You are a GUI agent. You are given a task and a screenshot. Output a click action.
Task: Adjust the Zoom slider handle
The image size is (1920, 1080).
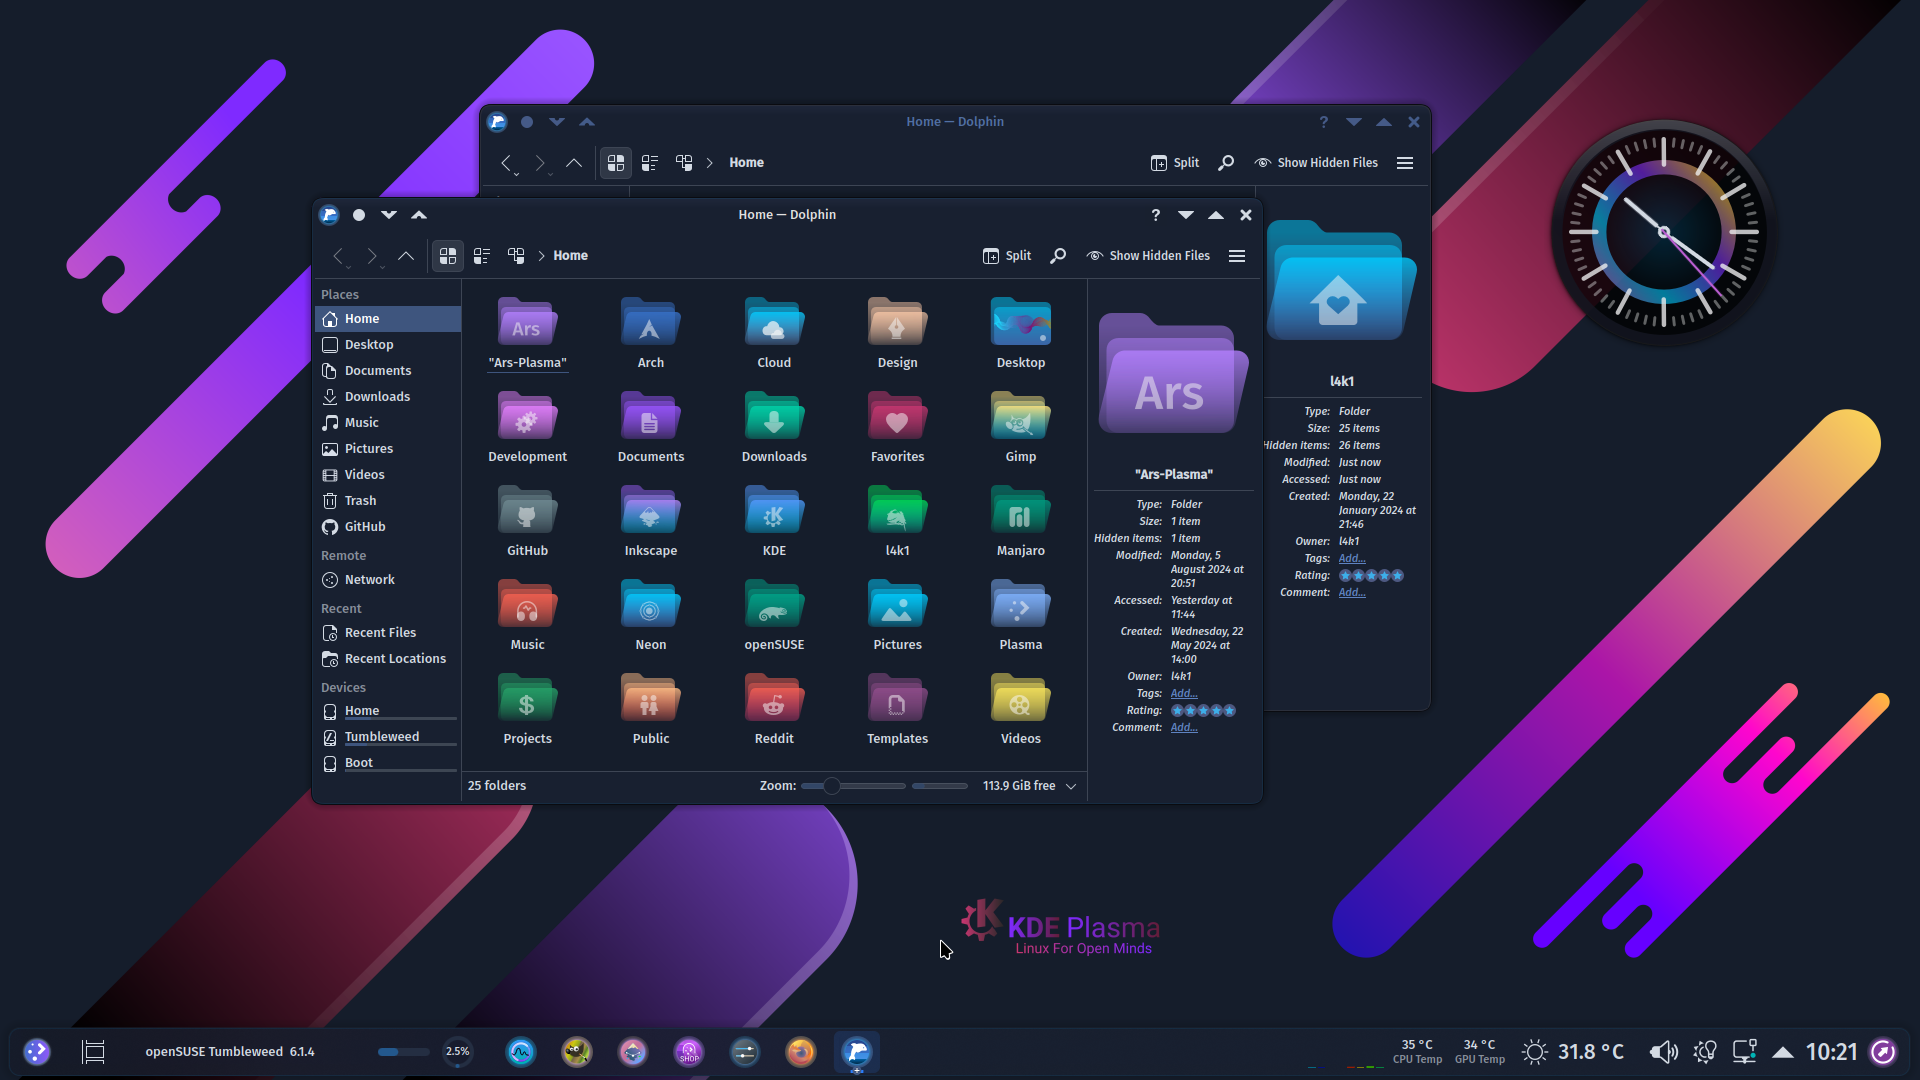831,786
